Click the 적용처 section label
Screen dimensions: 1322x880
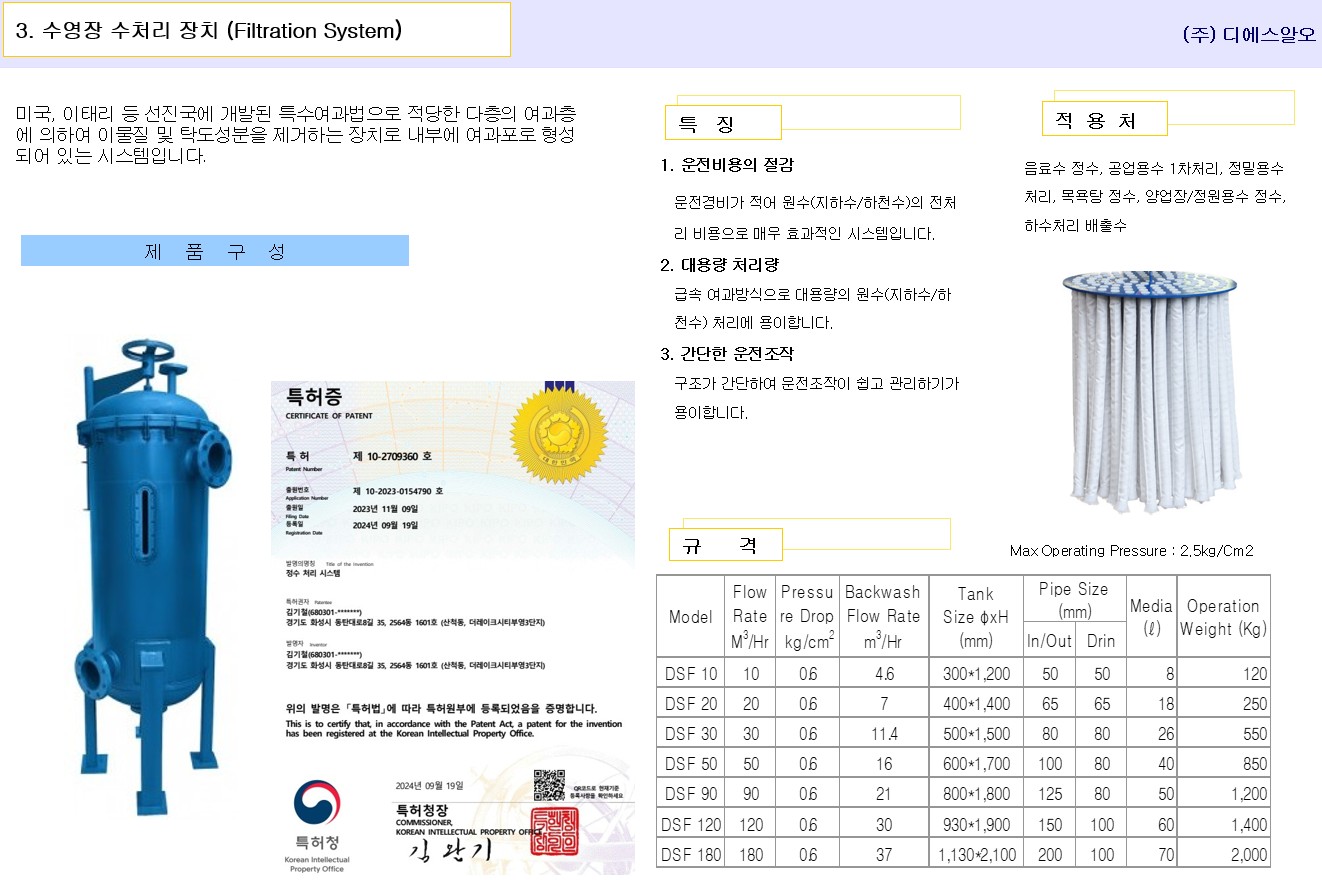point(1104,121)
